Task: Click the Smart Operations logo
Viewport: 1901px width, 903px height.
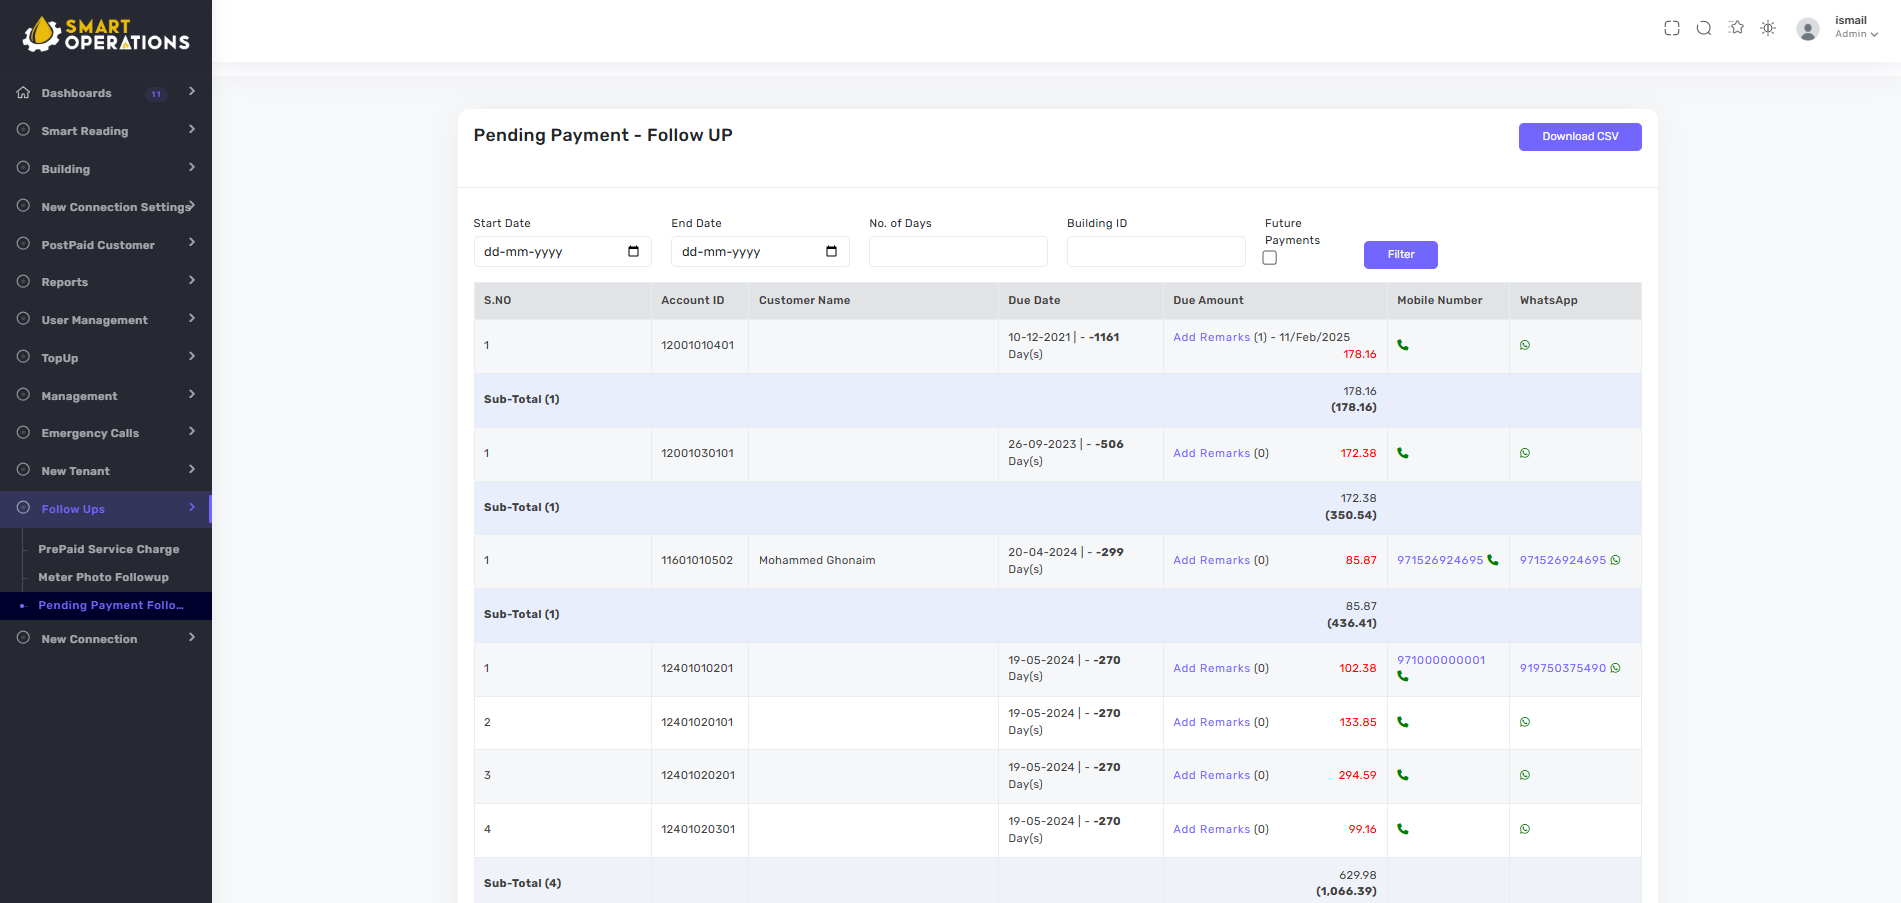Action: [106, 34]
